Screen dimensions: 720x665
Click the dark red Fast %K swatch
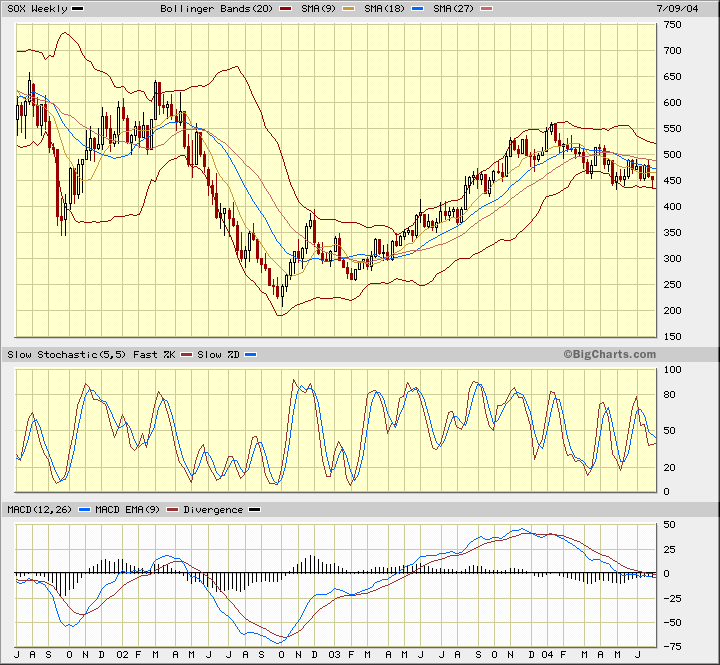click(186, 355)
